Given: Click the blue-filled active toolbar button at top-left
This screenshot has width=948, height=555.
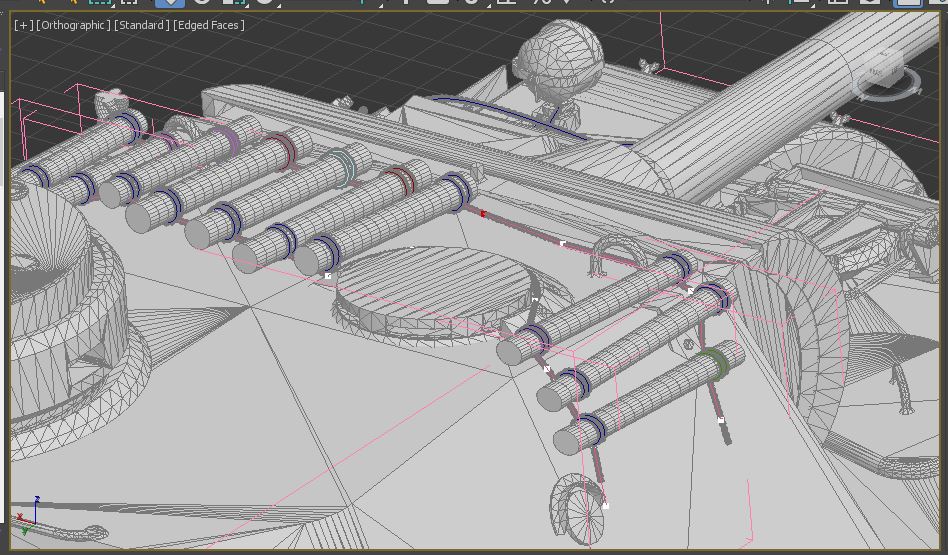Looking at the screenshot, I should [169, 3].
